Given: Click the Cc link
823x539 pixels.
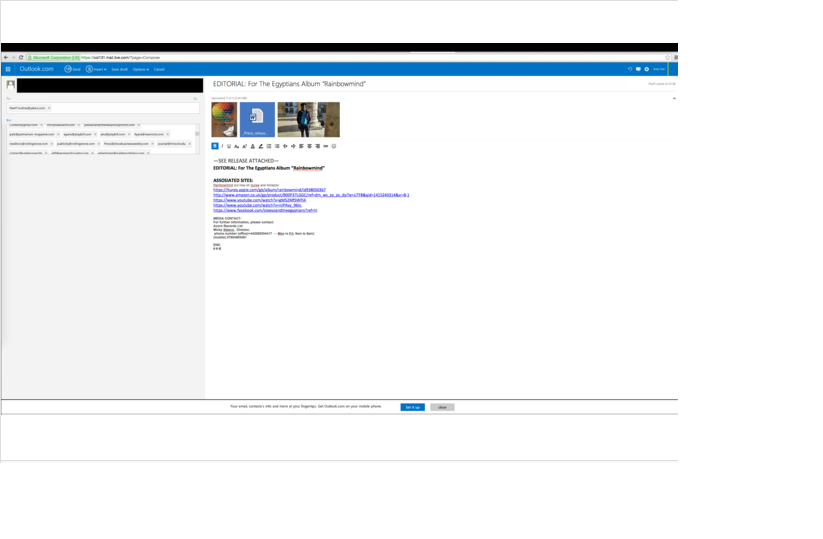Looking at the screenshot, I should (195, 99).
